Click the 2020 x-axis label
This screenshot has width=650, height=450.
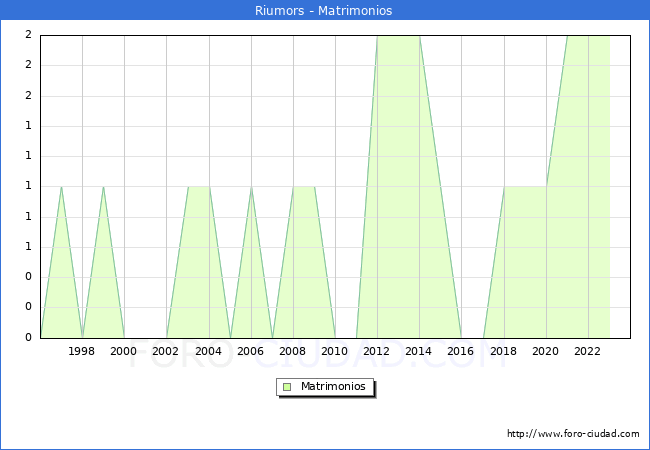[x=545, y=351]
